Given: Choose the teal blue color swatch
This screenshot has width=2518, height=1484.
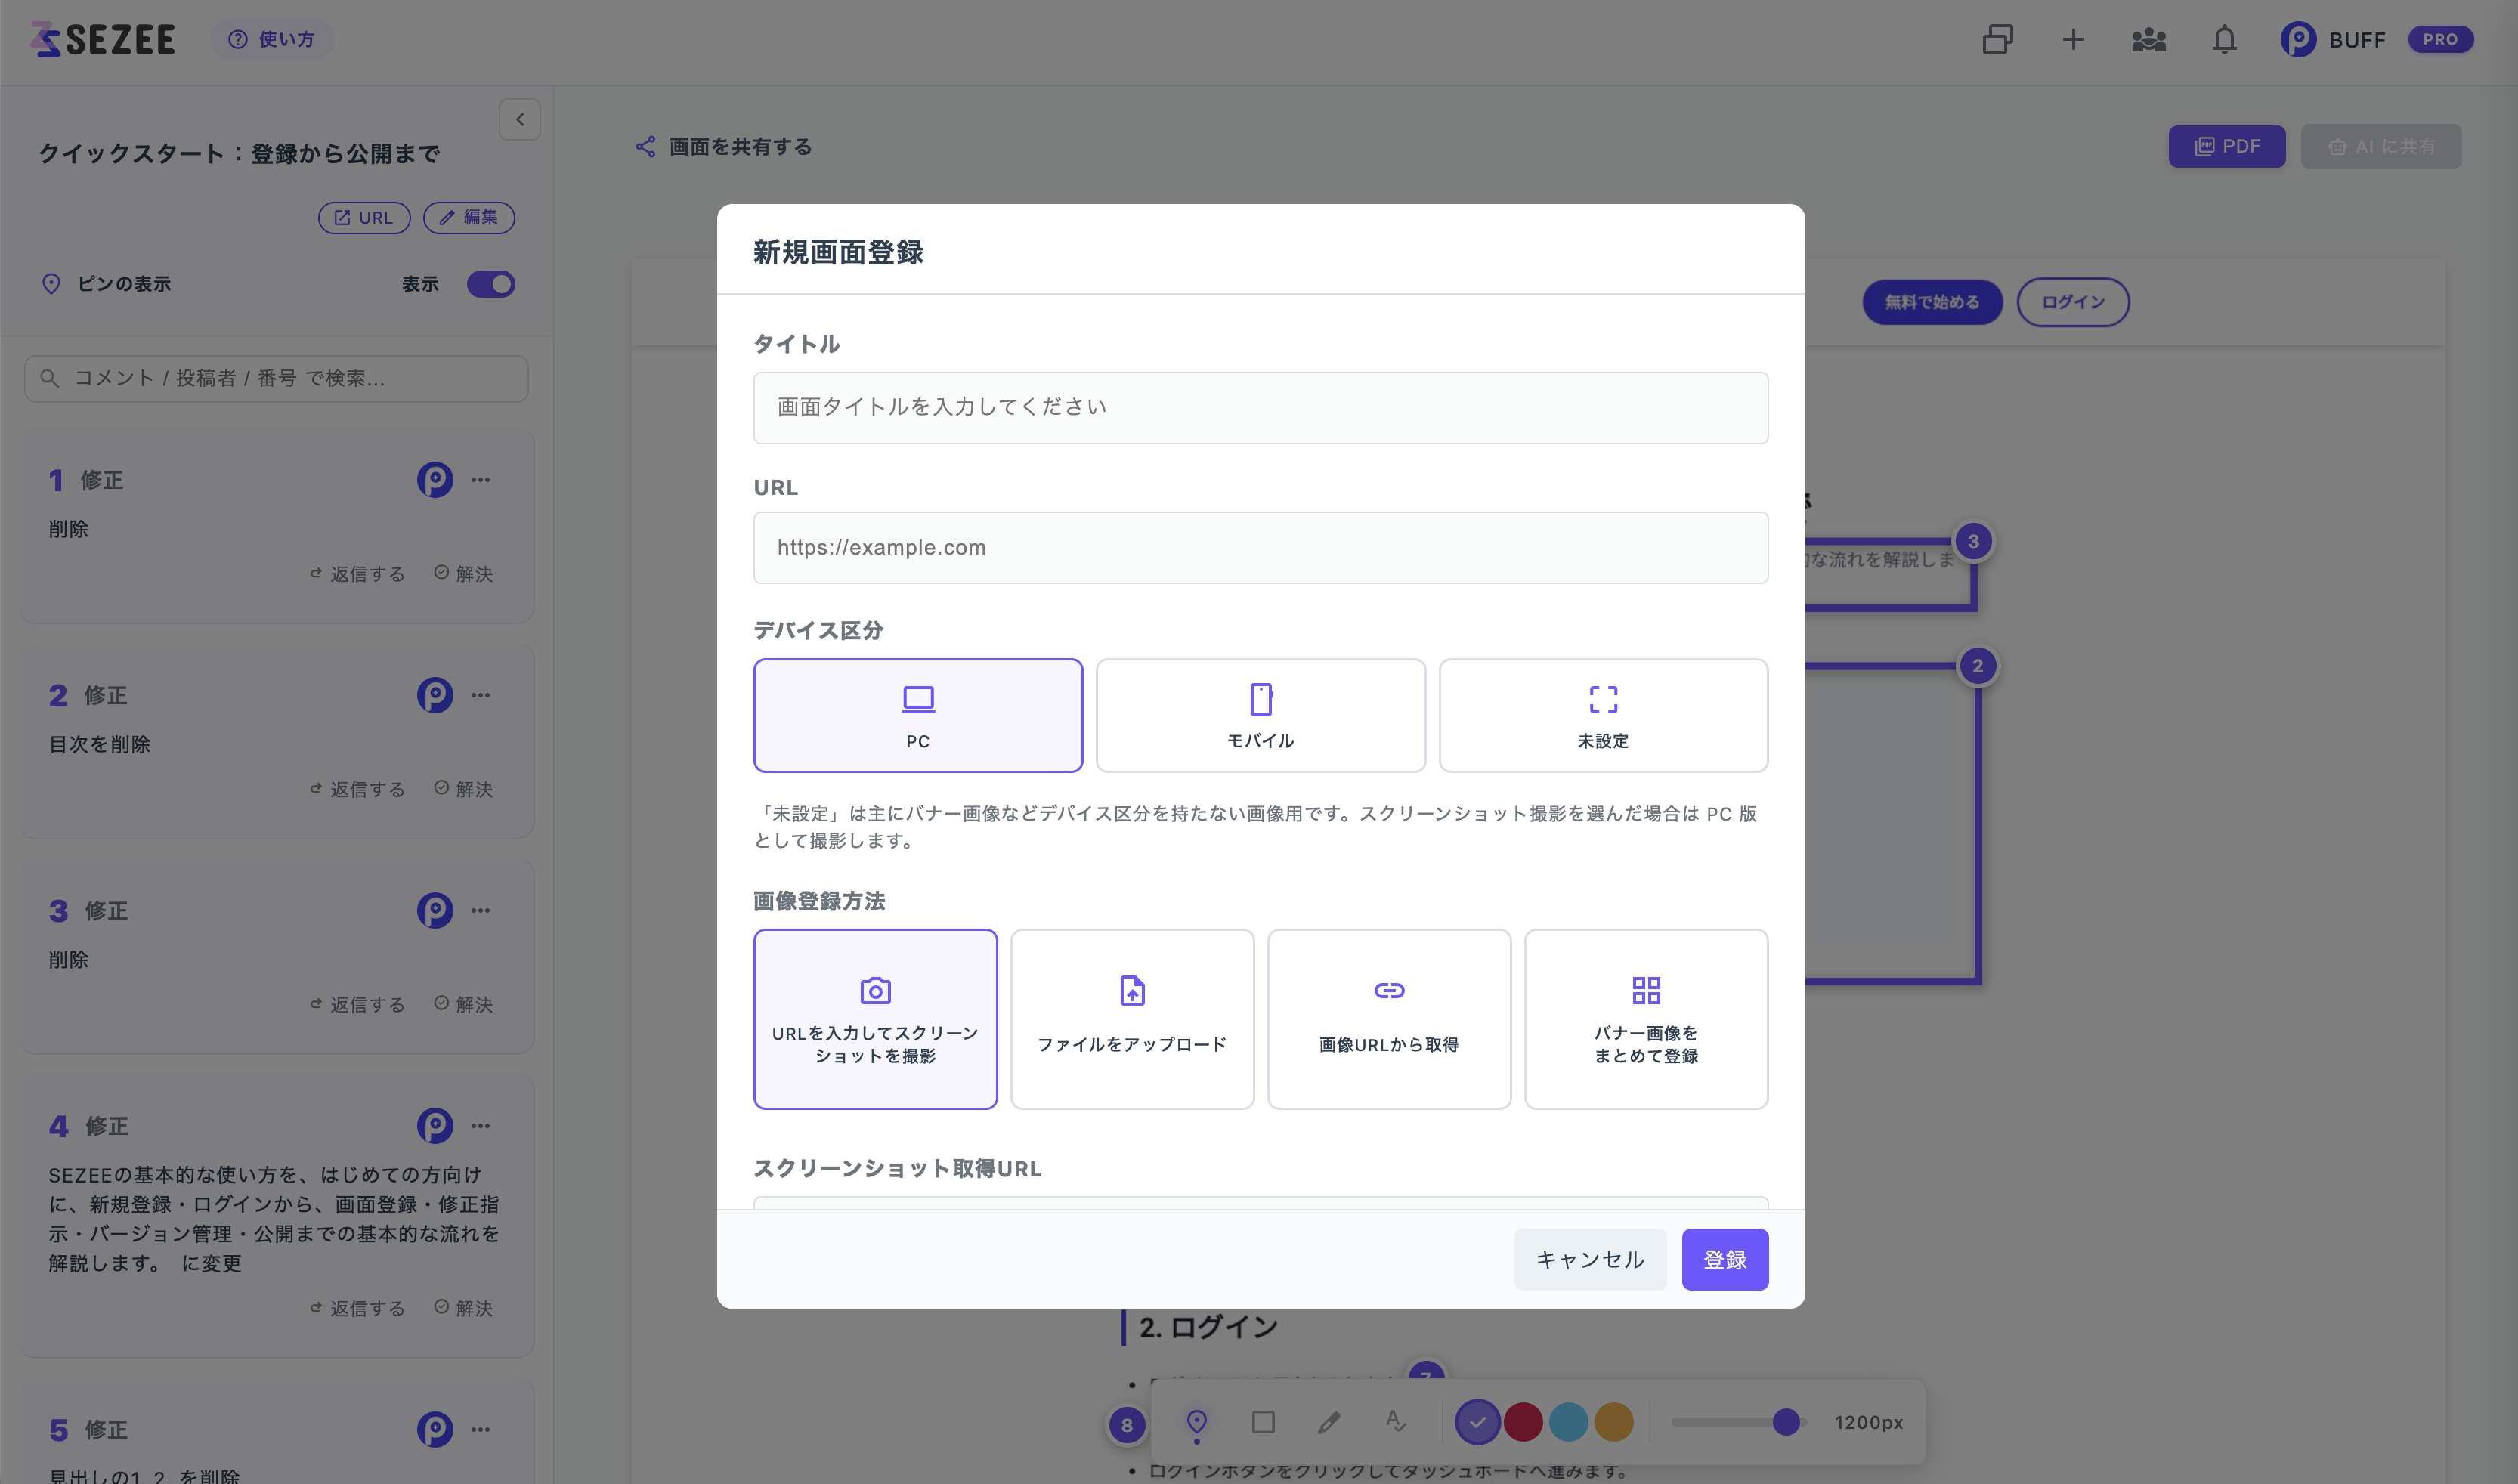Looking at the screenshot, I should 1568,1422.
